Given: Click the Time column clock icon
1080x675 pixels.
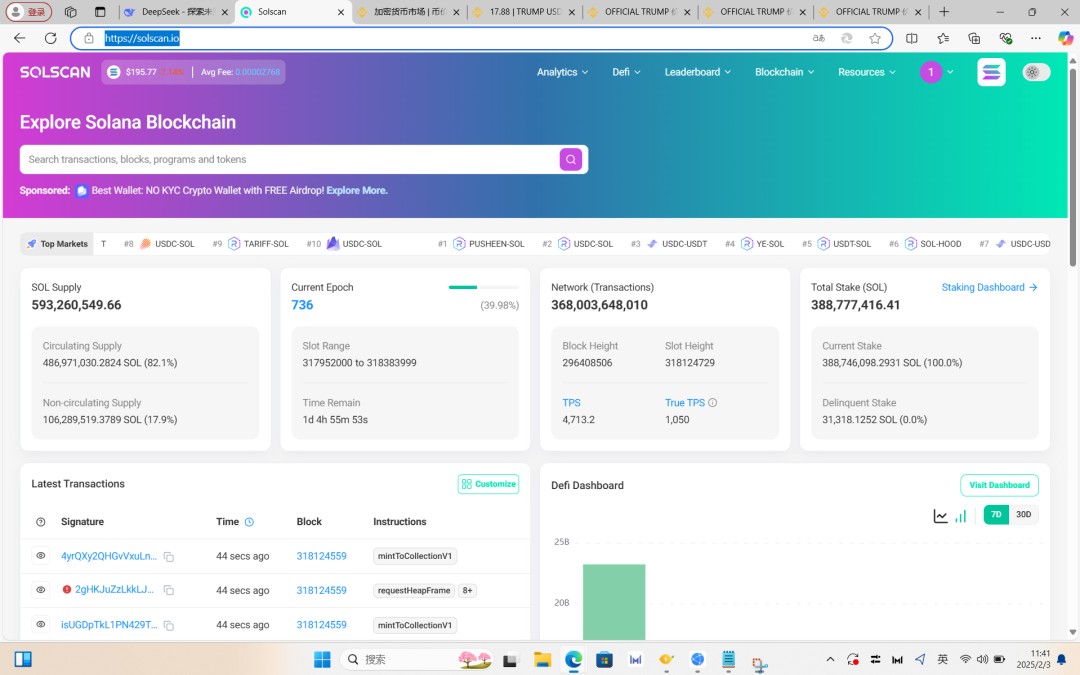Looking at the screenshot, I should (249, 522).
